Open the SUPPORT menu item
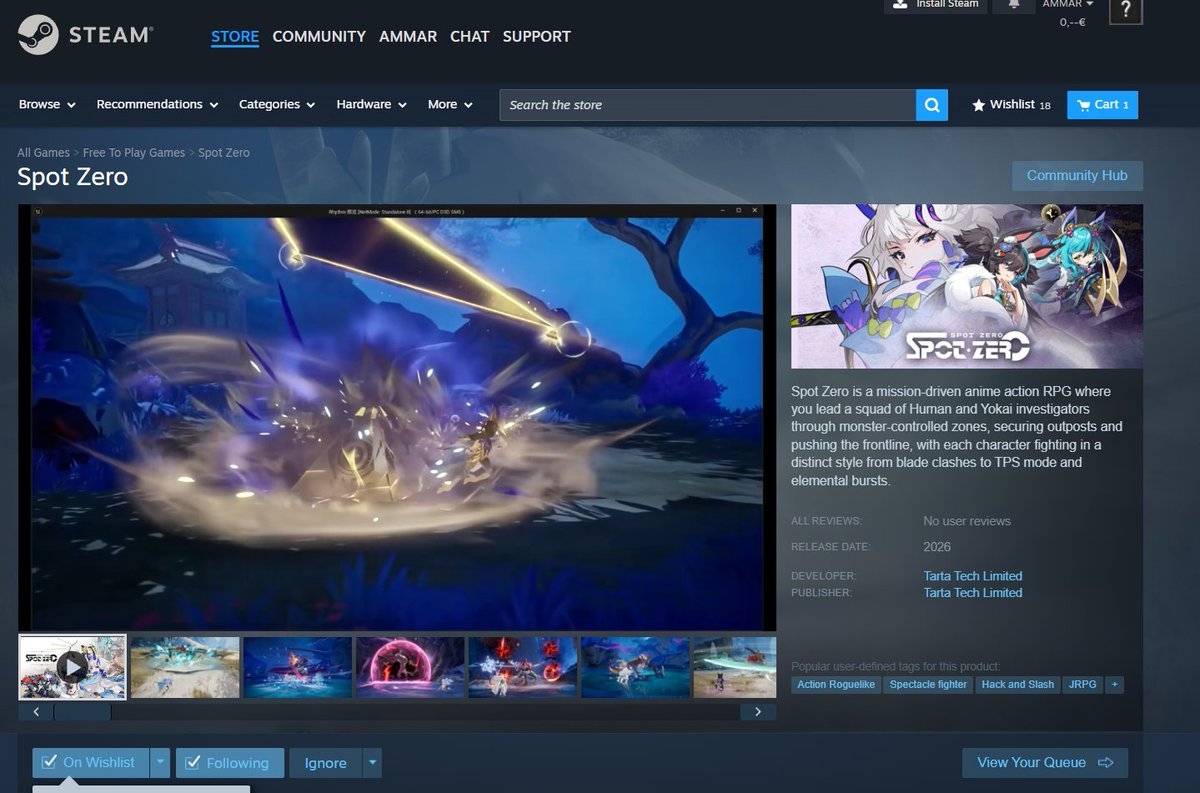This screenshot has width=1200, height=793. pos(537,36)
